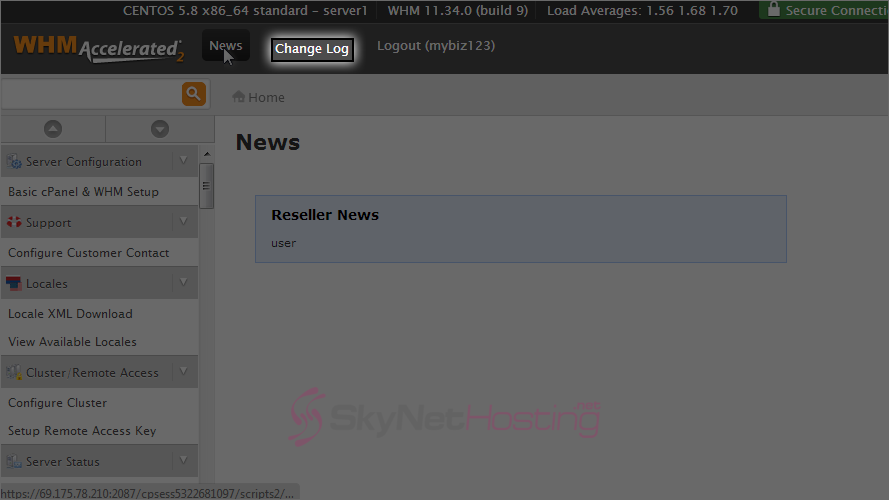Open Basic cPanel & WHM Setup
The width and height of the screenshot is (889, 500).
point(83,192)
